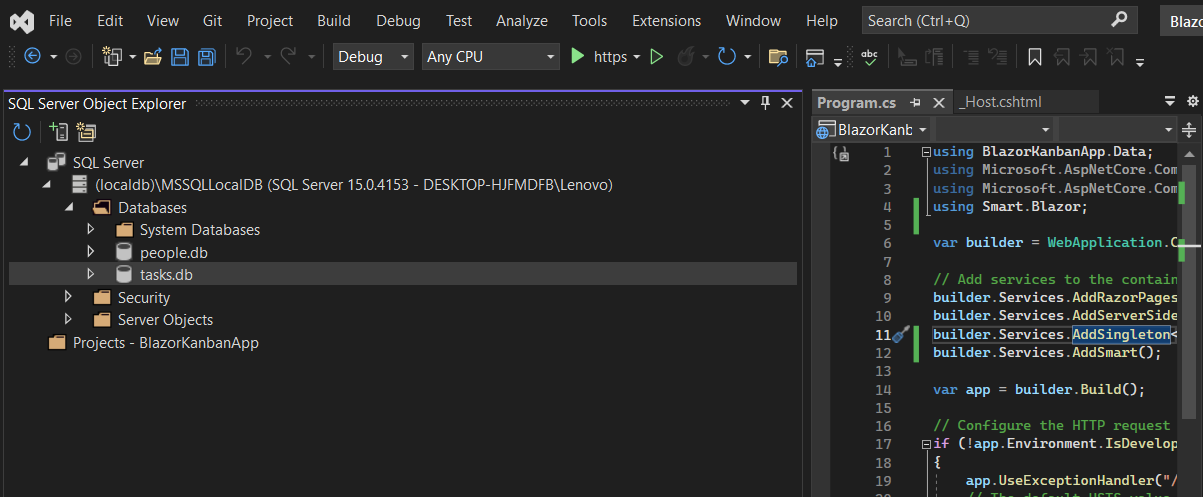Open the Analyze menu
The image size is (1203, 497).
coord(522,20)
